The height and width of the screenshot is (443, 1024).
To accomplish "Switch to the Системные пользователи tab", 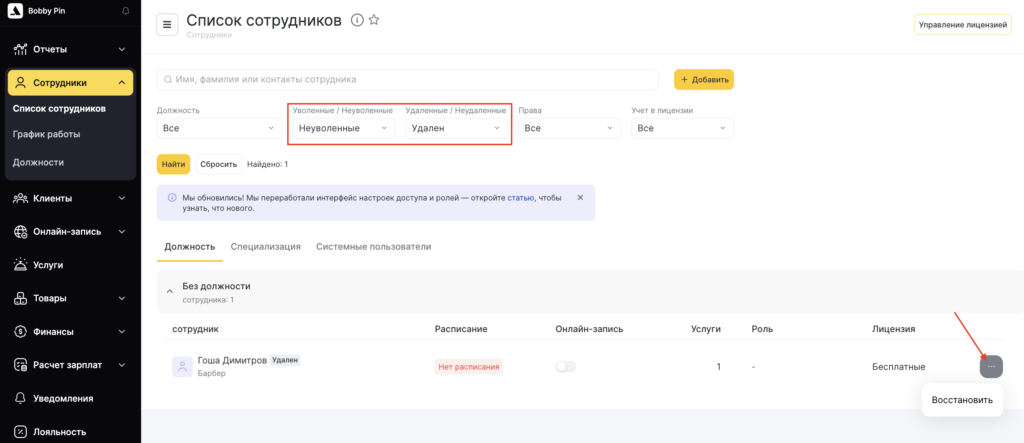I will pyautogui.click(x=373, y=246).
